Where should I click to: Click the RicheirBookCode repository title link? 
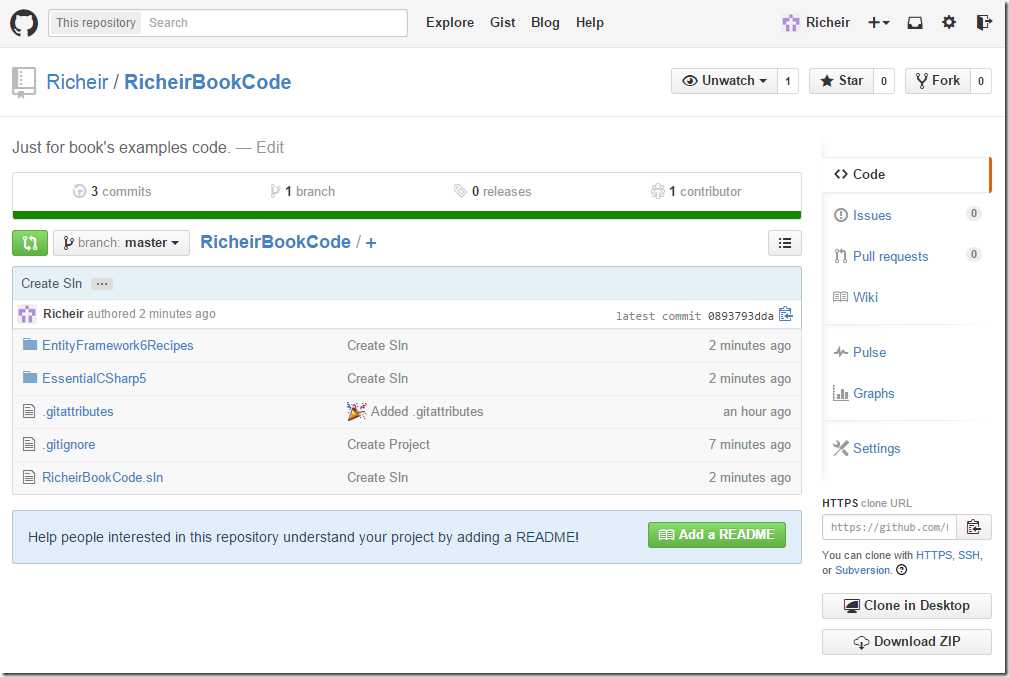pos(207,82)
